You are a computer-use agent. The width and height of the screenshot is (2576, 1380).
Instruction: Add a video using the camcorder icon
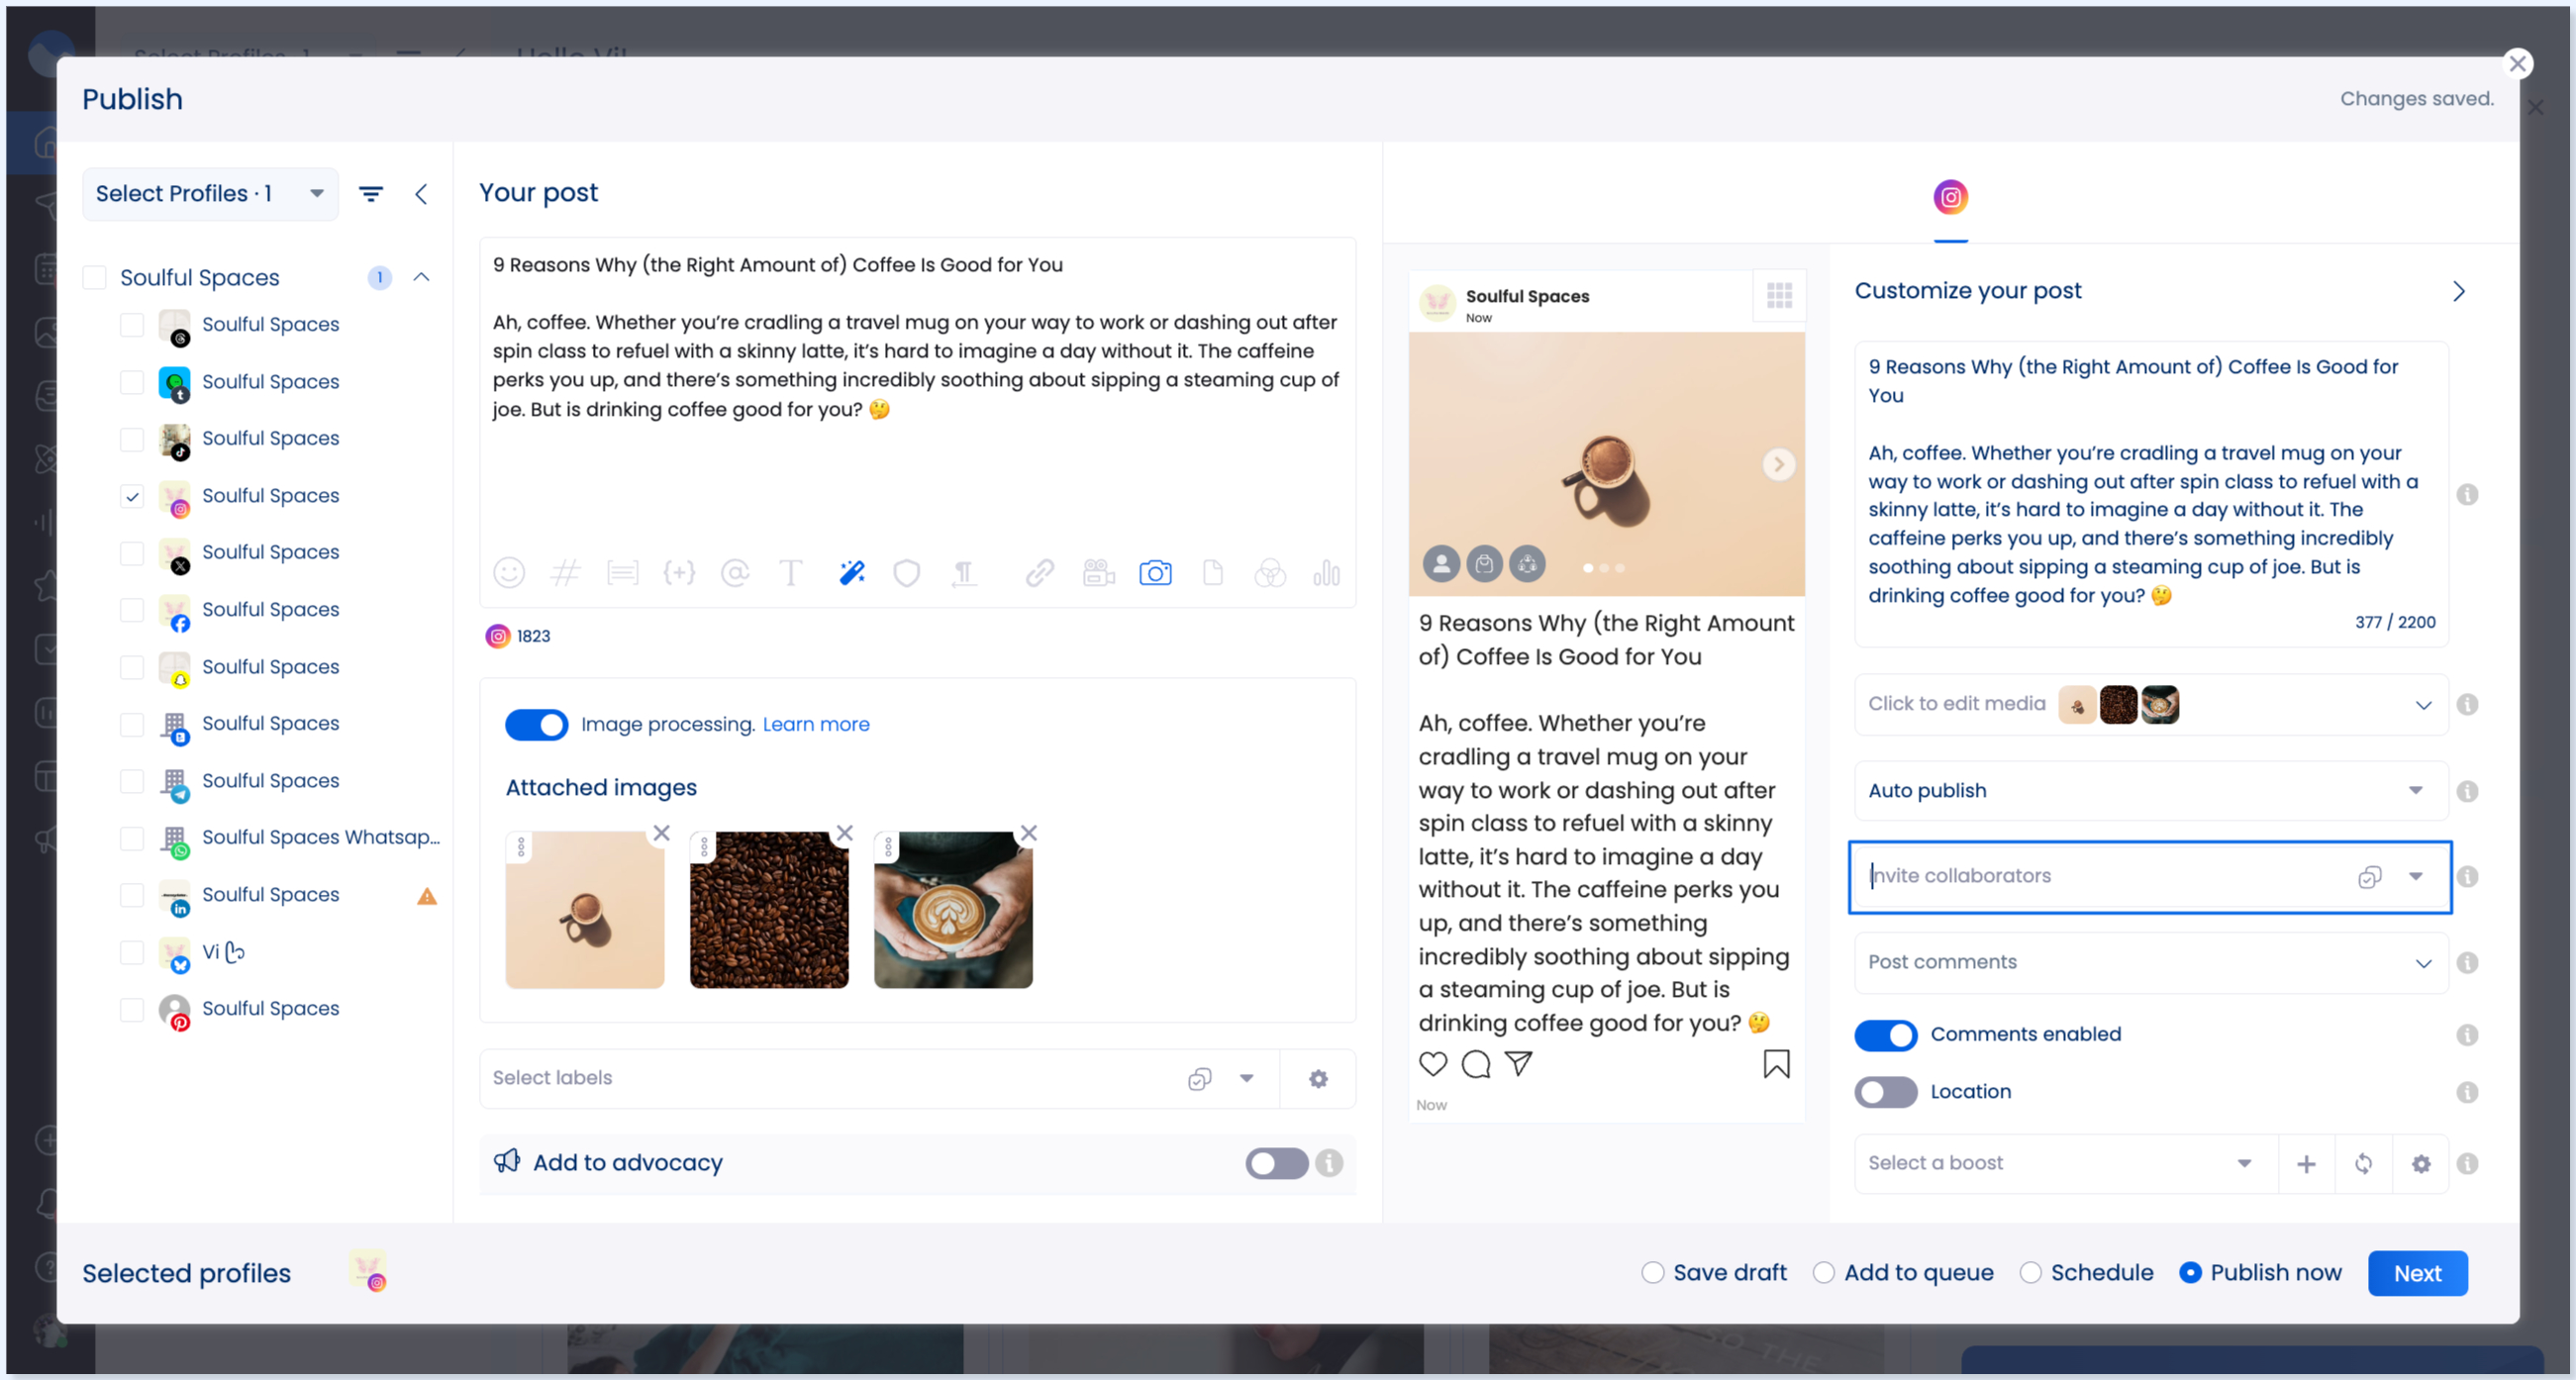[1097, 573]
